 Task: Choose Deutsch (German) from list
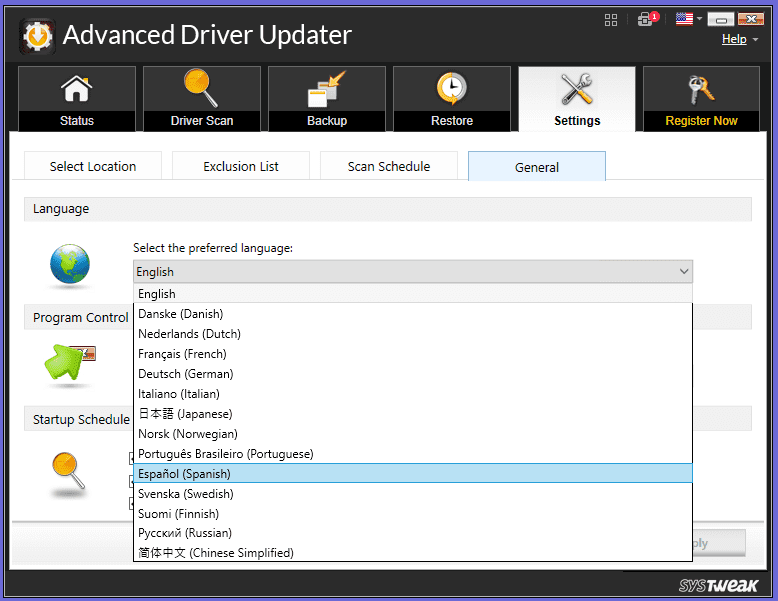(413, 374)
